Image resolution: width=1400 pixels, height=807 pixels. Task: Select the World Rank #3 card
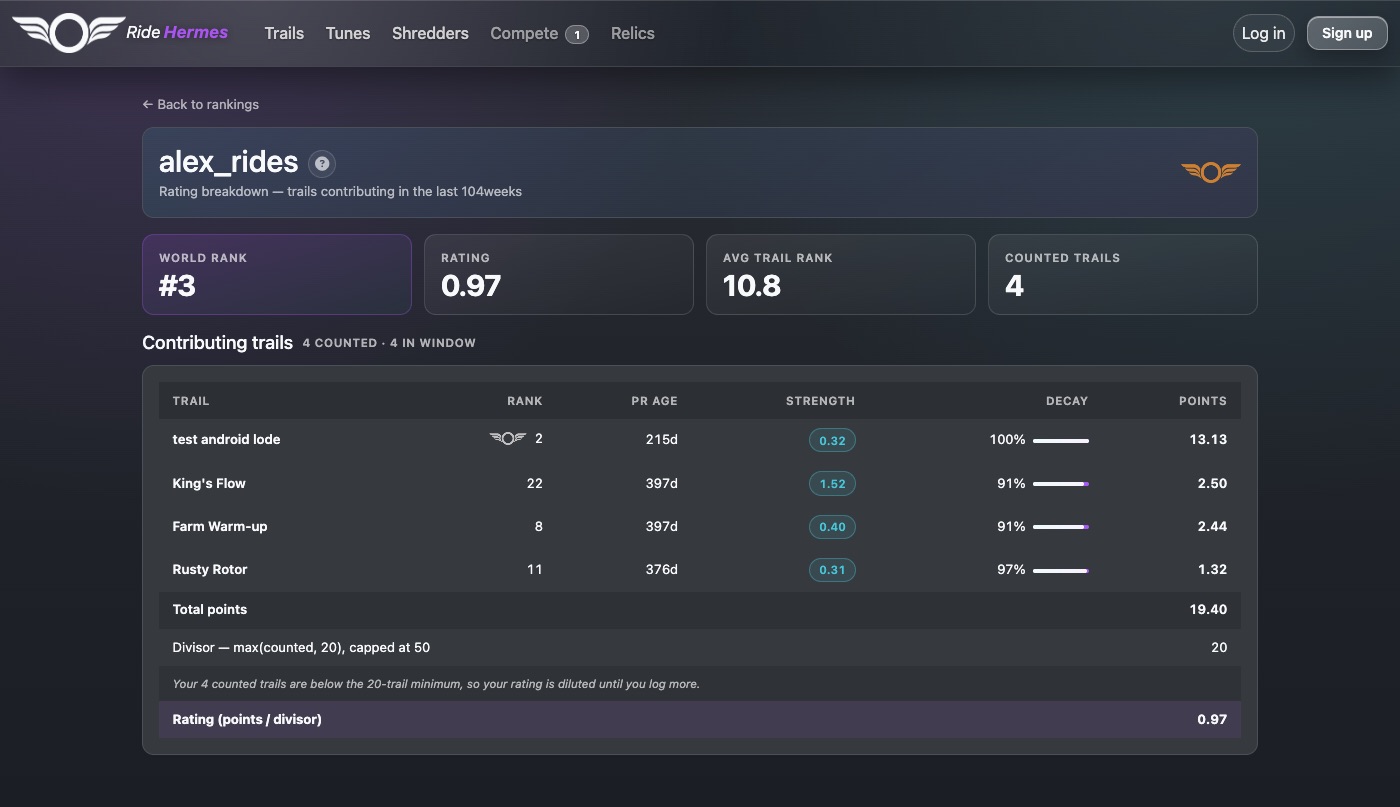click(x=277, y=274)
